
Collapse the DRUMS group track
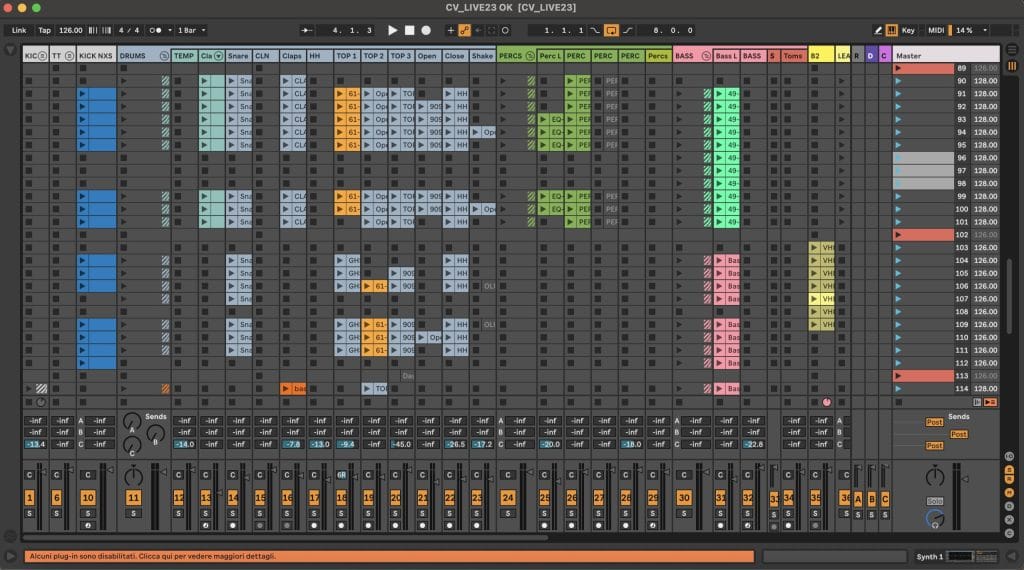click(x=164, y=56)
